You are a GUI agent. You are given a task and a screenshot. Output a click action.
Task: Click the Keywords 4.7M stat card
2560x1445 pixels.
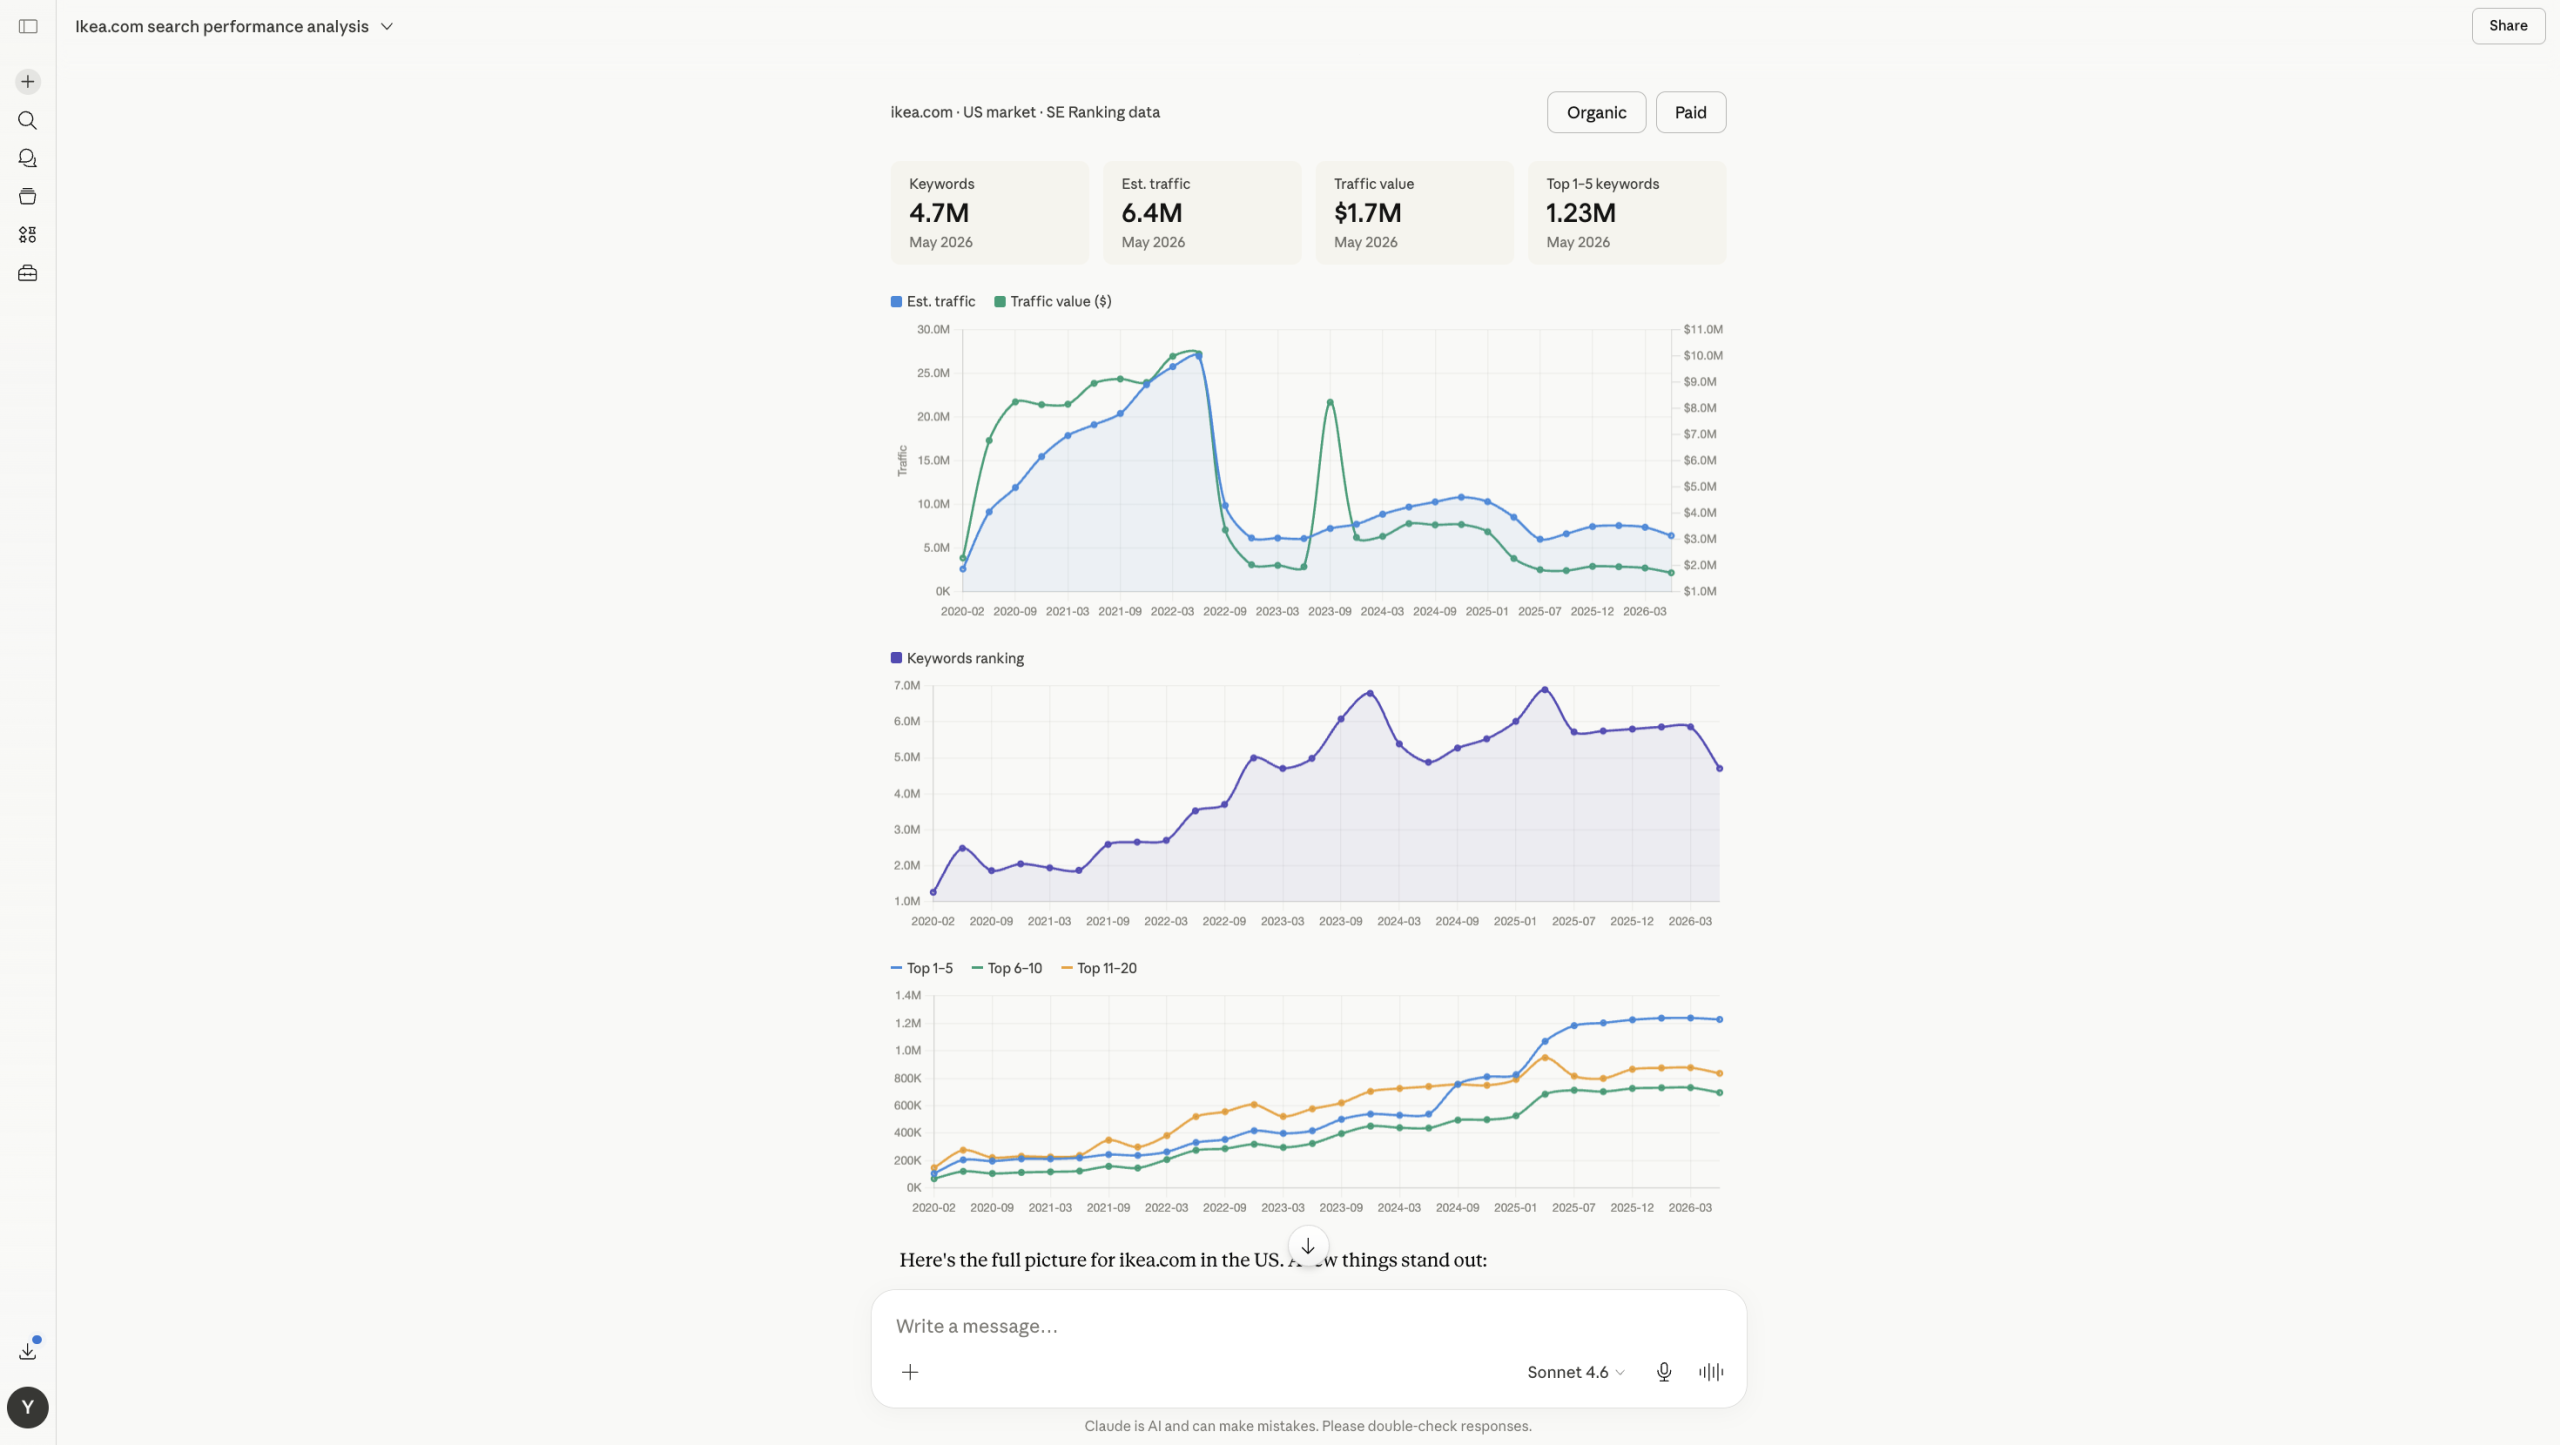(x=989, y=213)
